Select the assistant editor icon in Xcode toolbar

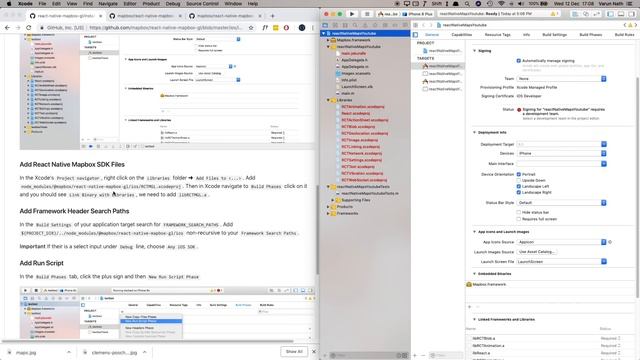click(586, 14)
